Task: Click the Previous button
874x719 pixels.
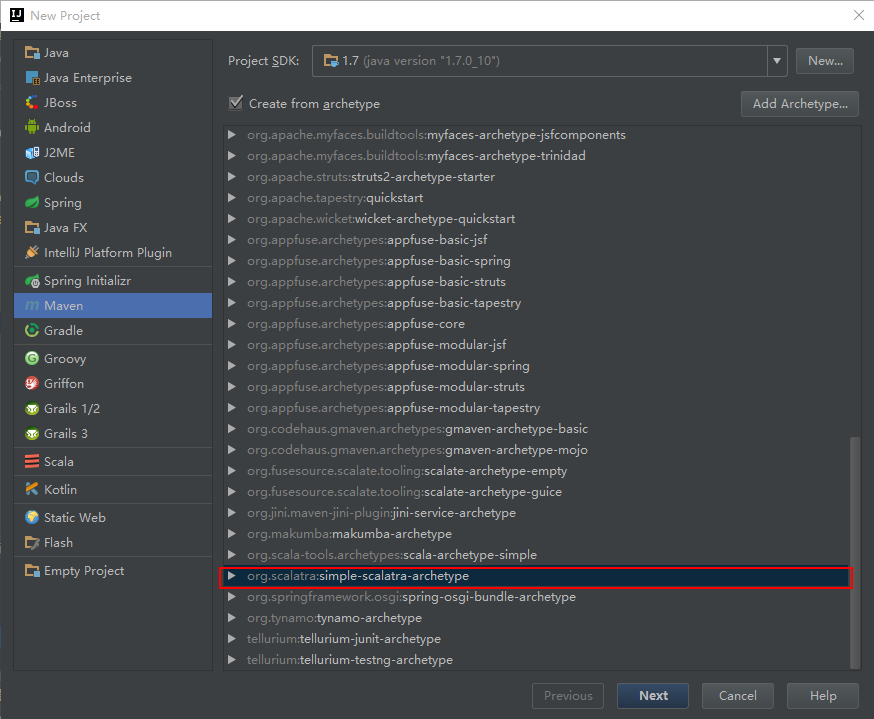Action: pyautogui.click(x=568, y=696)
